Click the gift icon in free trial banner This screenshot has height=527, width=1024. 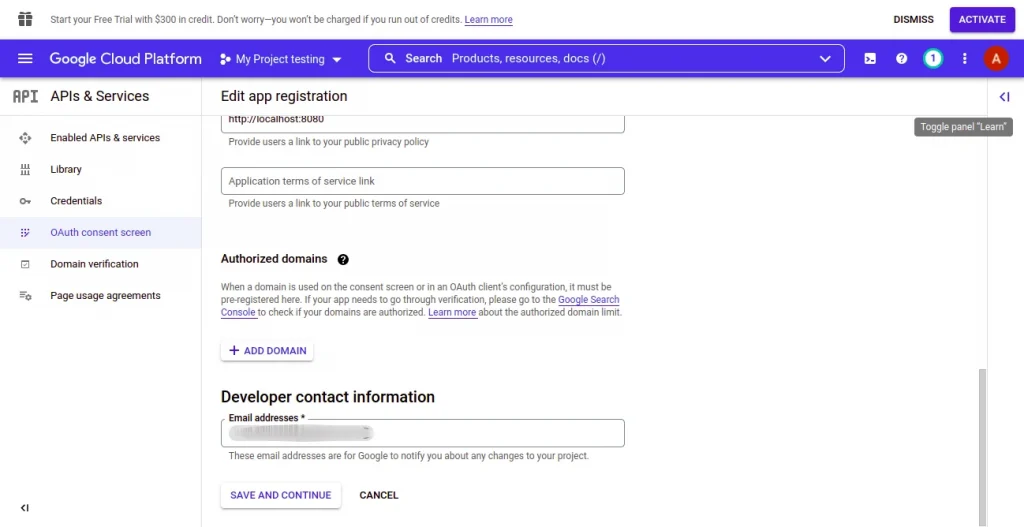(x=25, y=19)
